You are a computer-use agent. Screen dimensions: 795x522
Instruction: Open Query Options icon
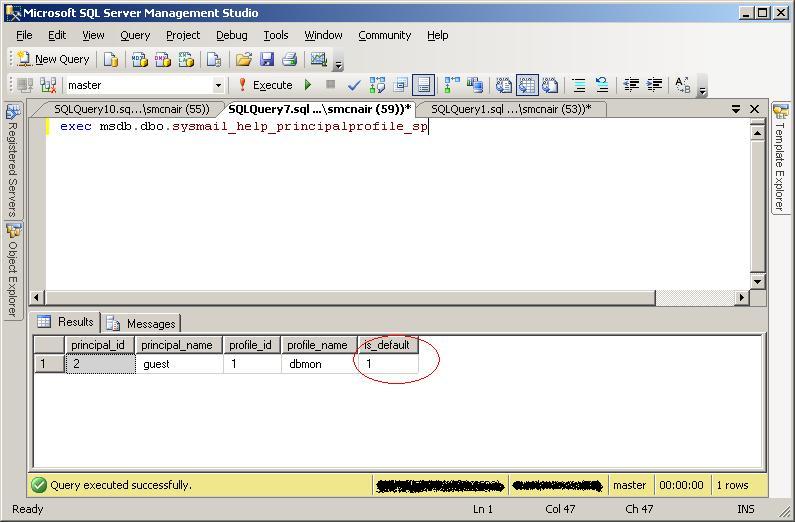click(401, 85)
